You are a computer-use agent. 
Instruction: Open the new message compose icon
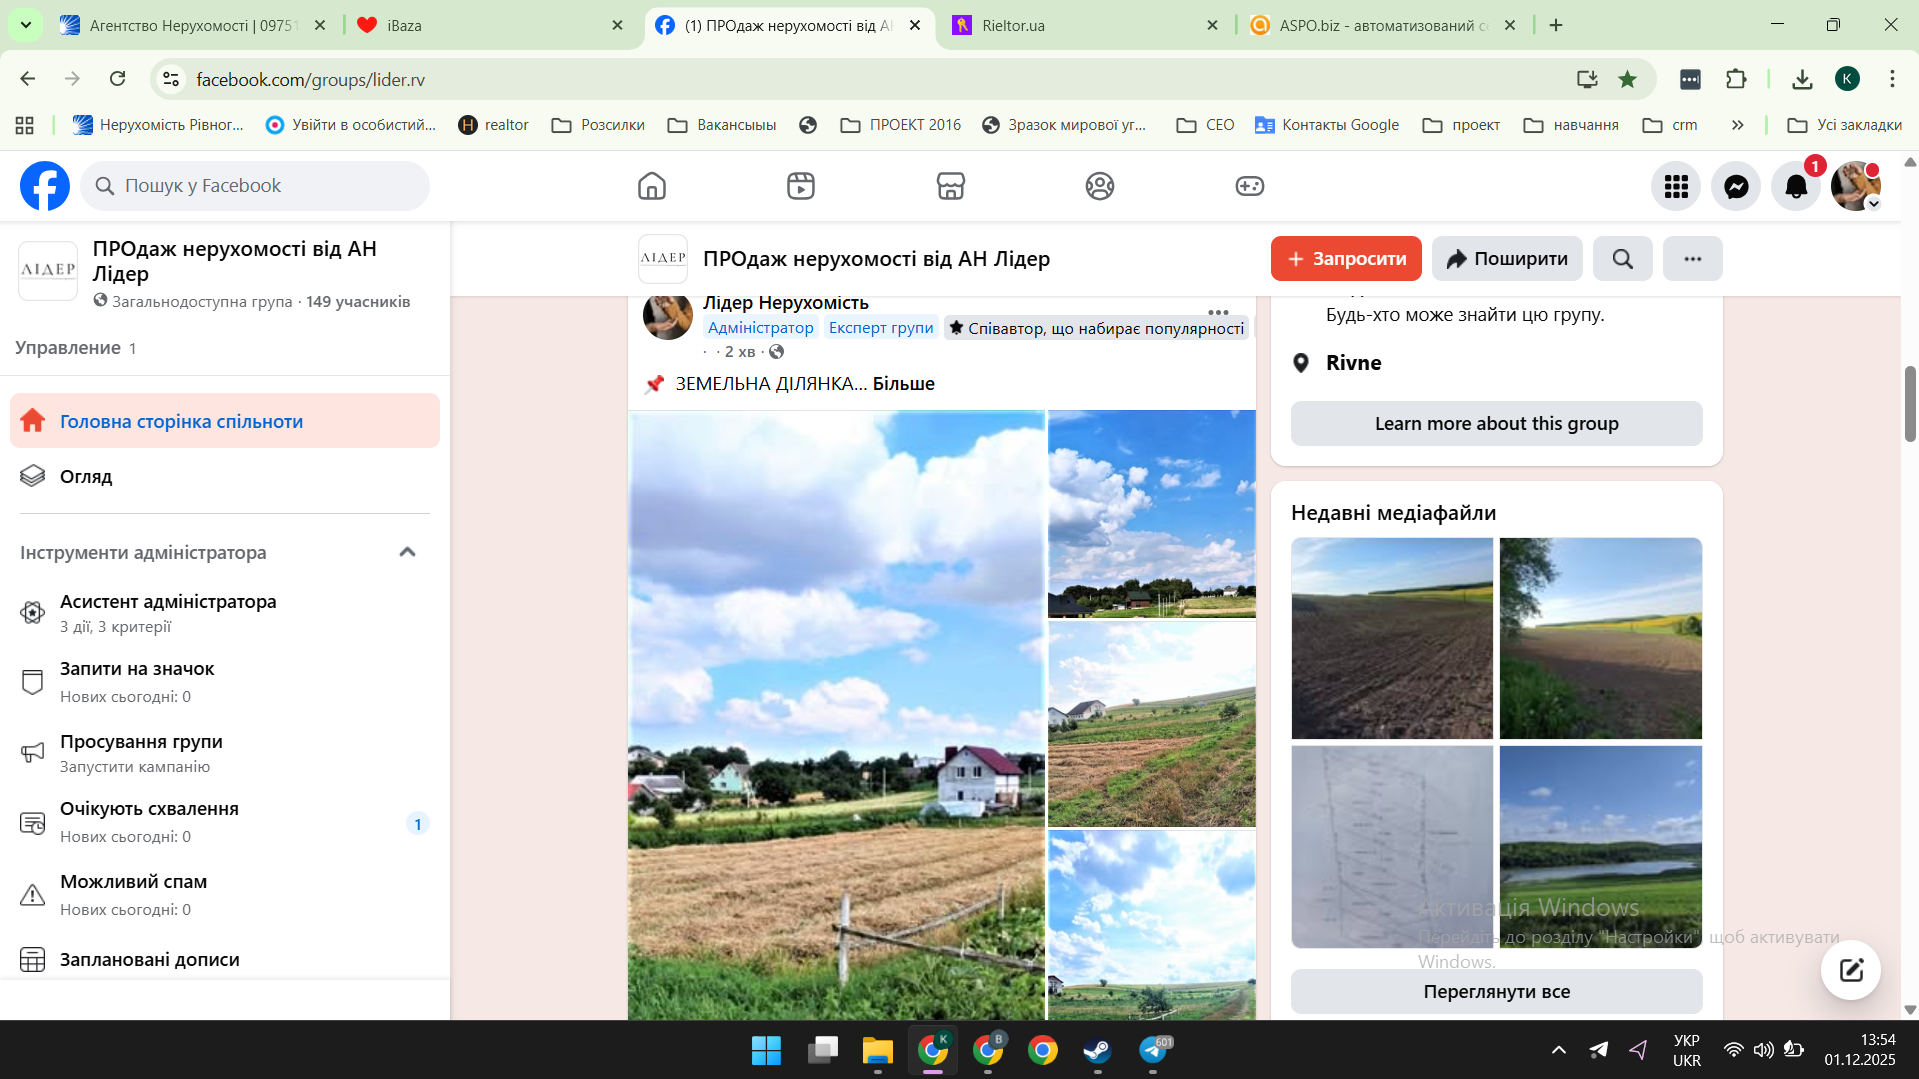pyautogui.click(x=1850, y=969)
